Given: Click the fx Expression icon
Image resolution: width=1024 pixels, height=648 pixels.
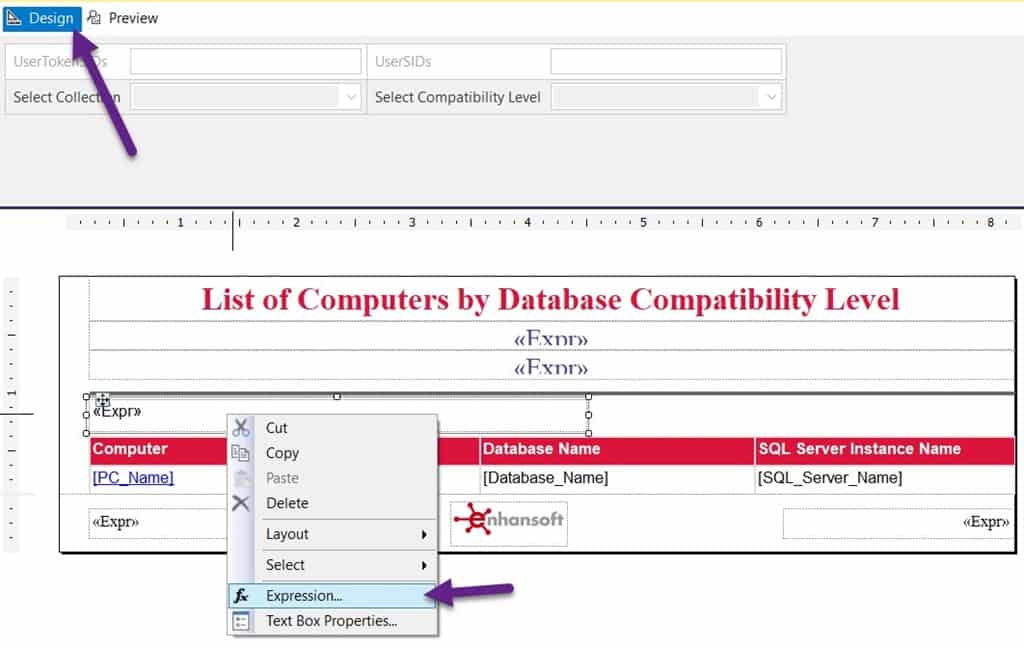Looking at the screenshot, I should [241, 596].
